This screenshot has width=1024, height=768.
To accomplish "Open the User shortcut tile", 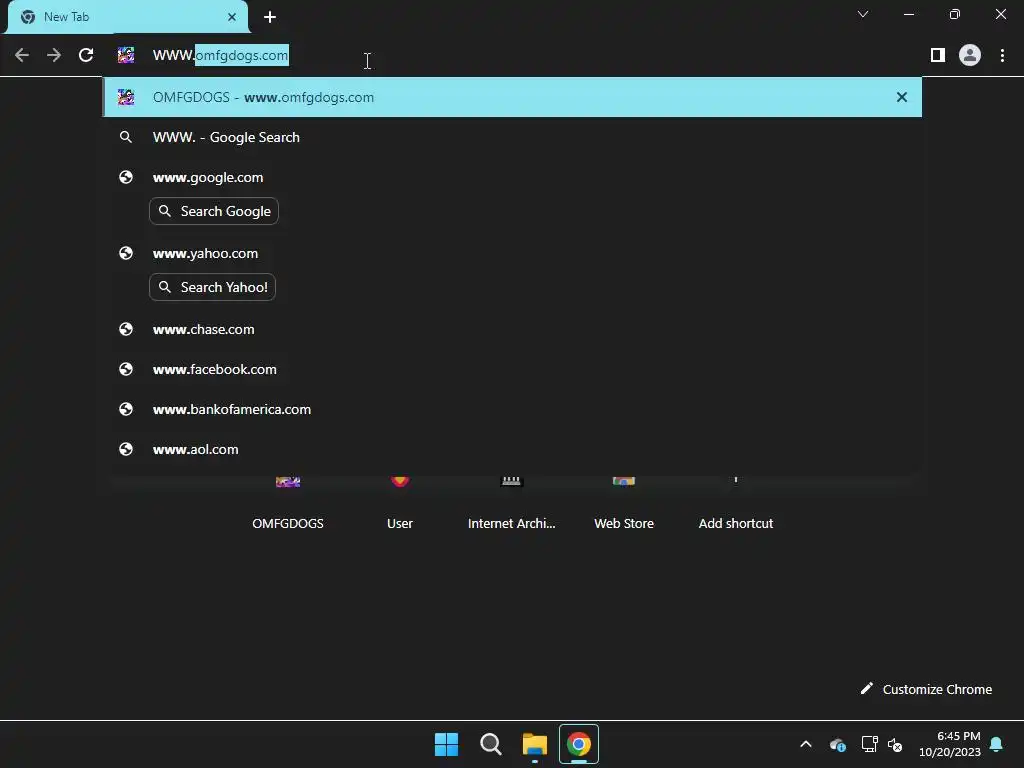I will pos(400,504).
